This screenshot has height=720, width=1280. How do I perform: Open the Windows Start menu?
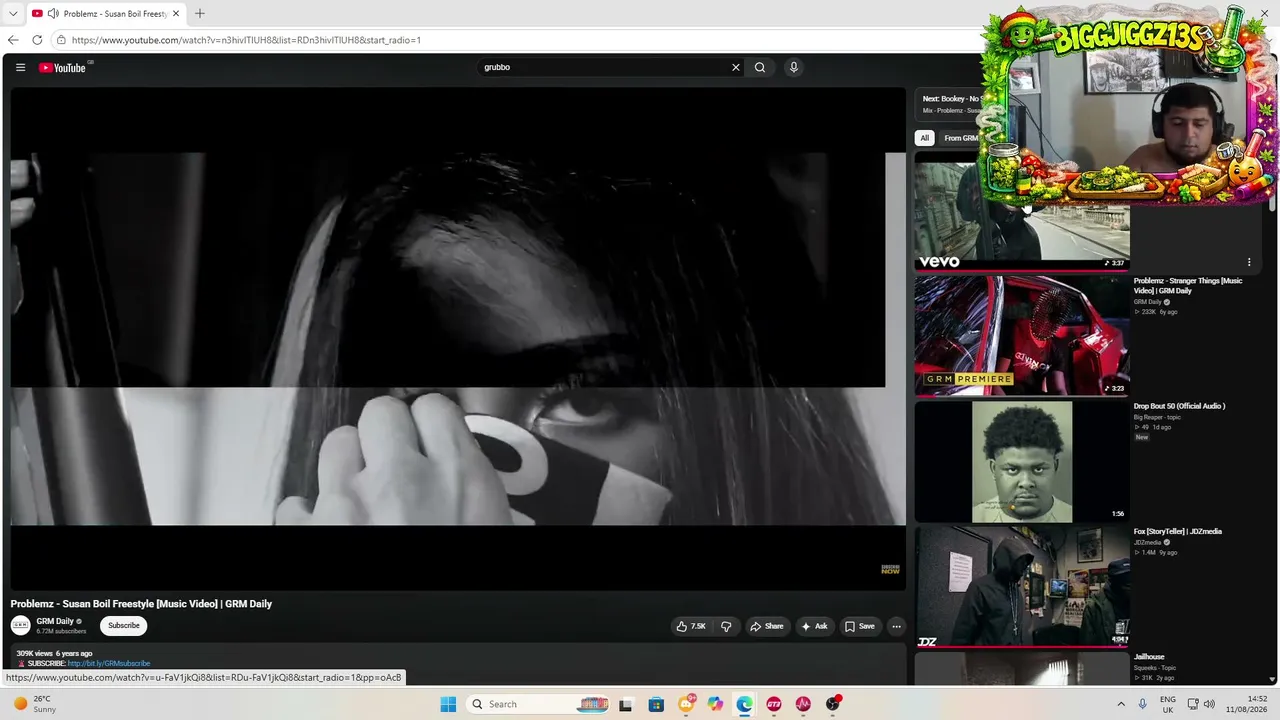click(x=448, y=704)
